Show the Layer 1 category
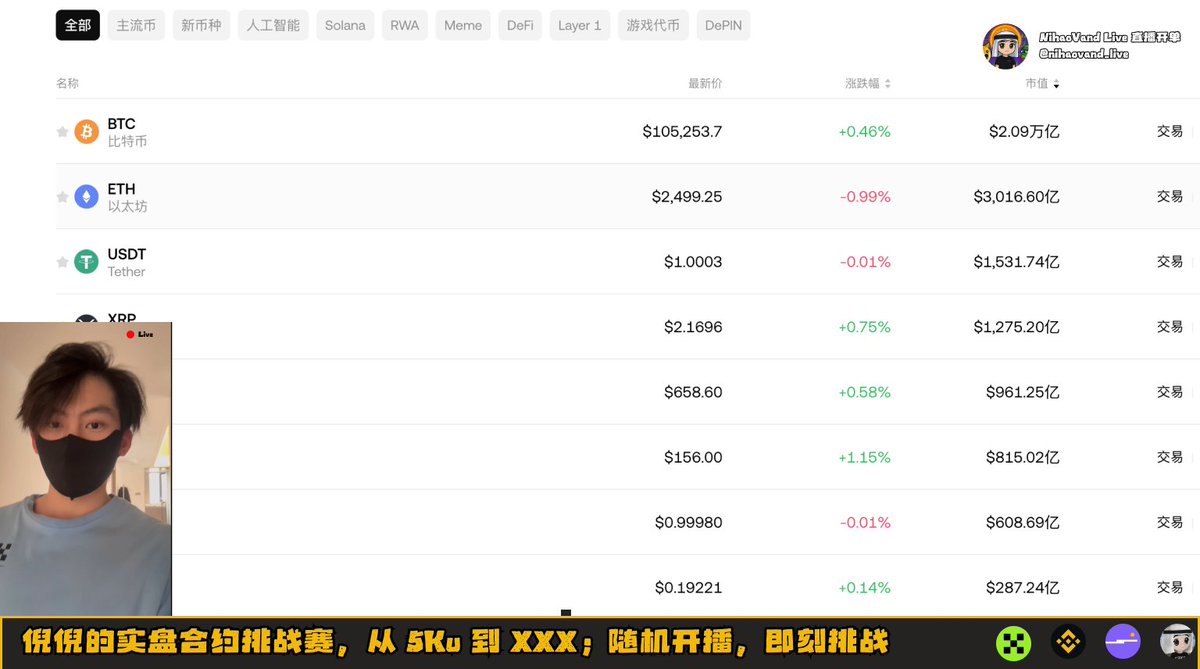The image size is (1200, 669). pyautogui.click(x=580, y=25)
